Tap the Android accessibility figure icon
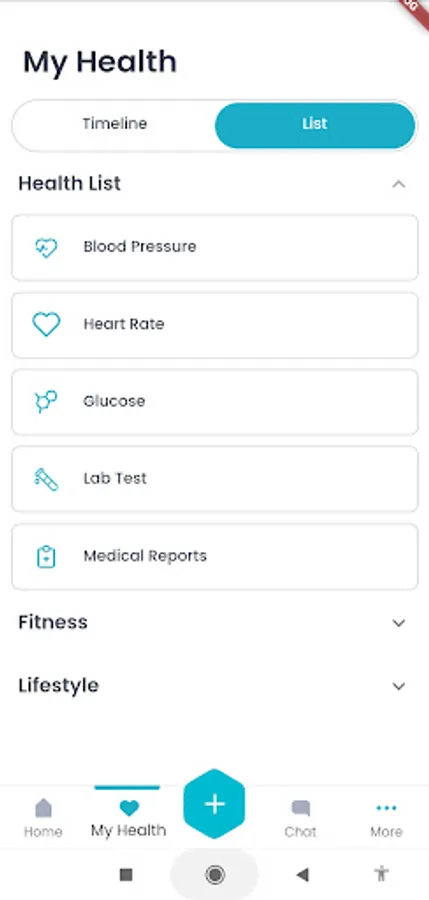Image resolution: width=429 pixels, height=900 pixels. pyautogui.click(x=381, y=874)
